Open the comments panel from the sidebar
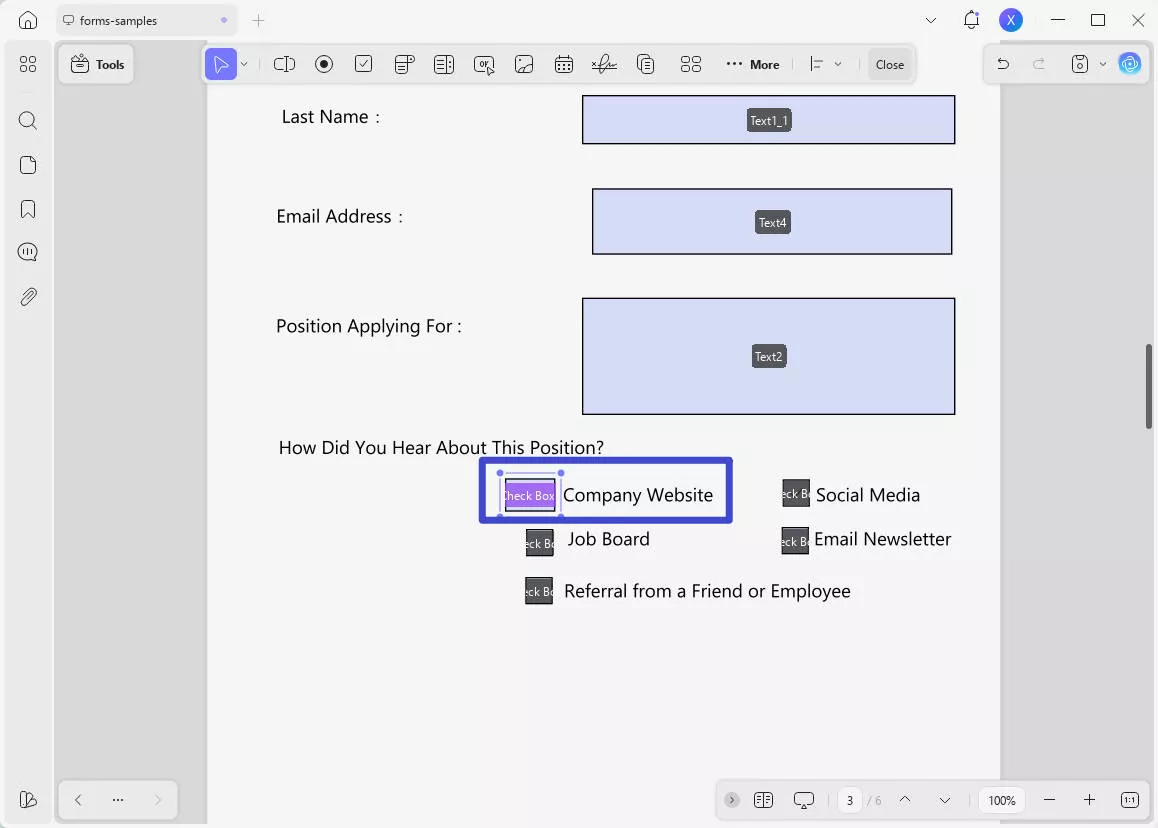The height and width of the screenshot is (828, 1158). click(x=27, y=252)
